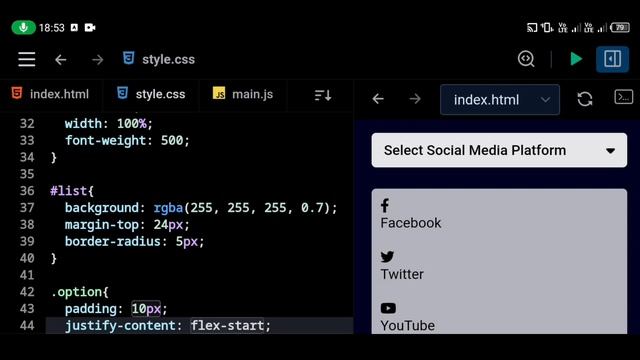Viewport: 640px width, 360px height.
Task: Click line number 44 in the gutter
Action: (27, 326)
